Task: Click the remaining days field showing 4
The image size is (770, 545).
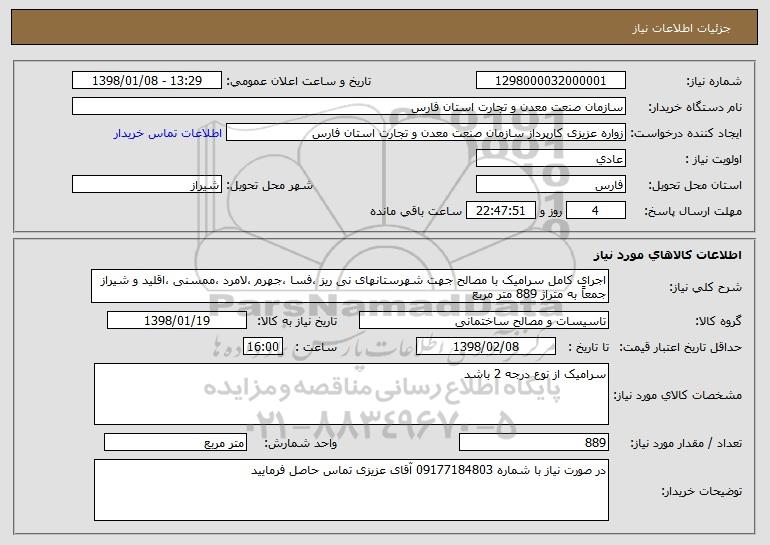Action: [x=596, y=211]
